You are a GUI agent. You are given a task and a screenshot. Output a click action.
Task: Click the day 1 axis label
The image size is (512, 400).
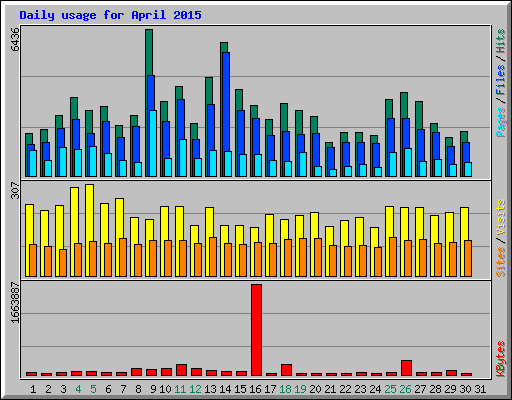pyautogui.click(x=33, y=389)
